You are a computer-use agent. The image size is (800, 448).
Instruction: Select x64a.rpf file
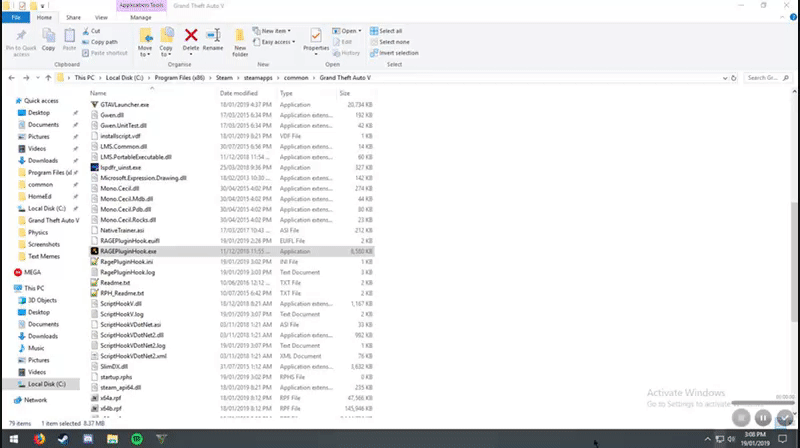coord(111,398)
